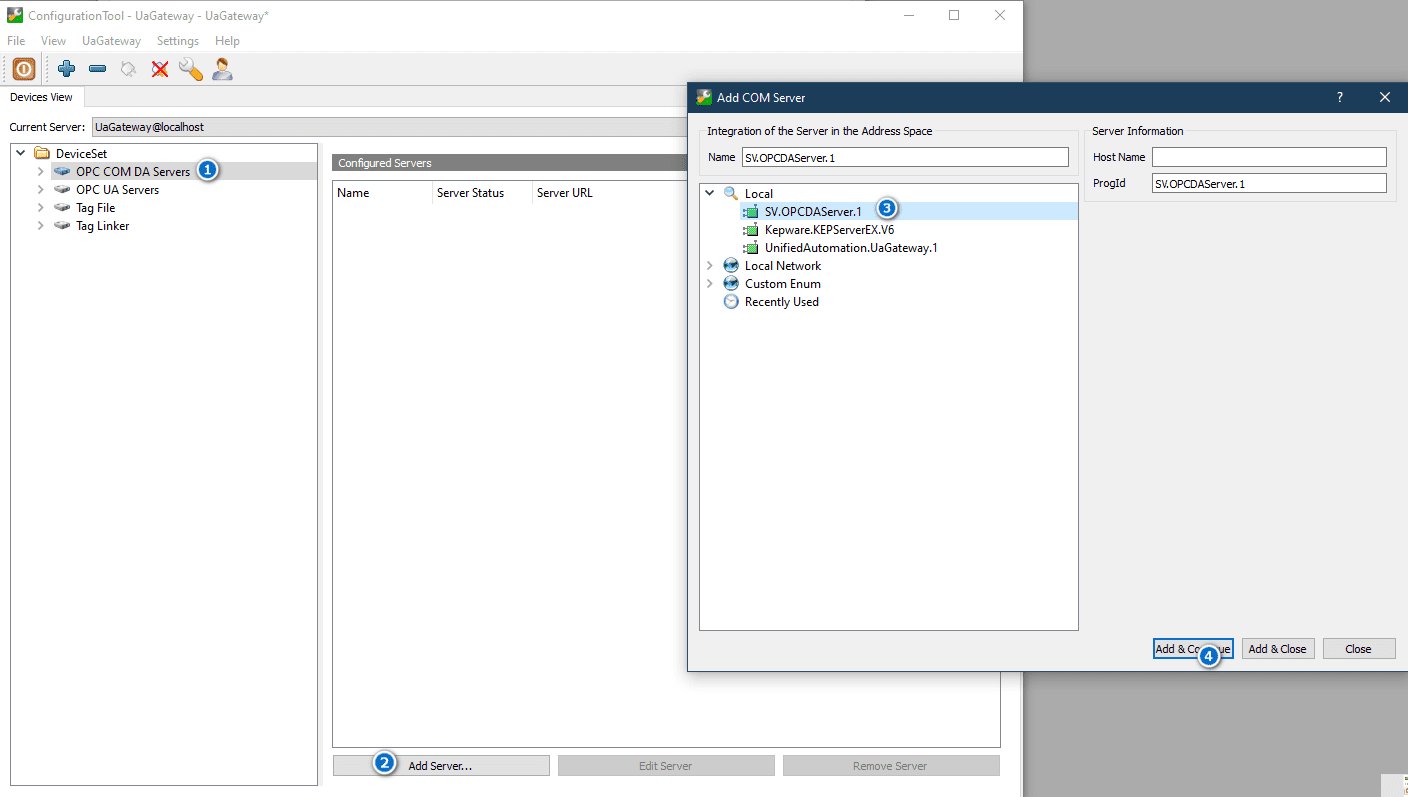Image resolution: width=1408 pixels, height=797 pixels.
Task: Click the OPC UA Servers device icon
Action: pyautogui.click(x=62, y=190)
